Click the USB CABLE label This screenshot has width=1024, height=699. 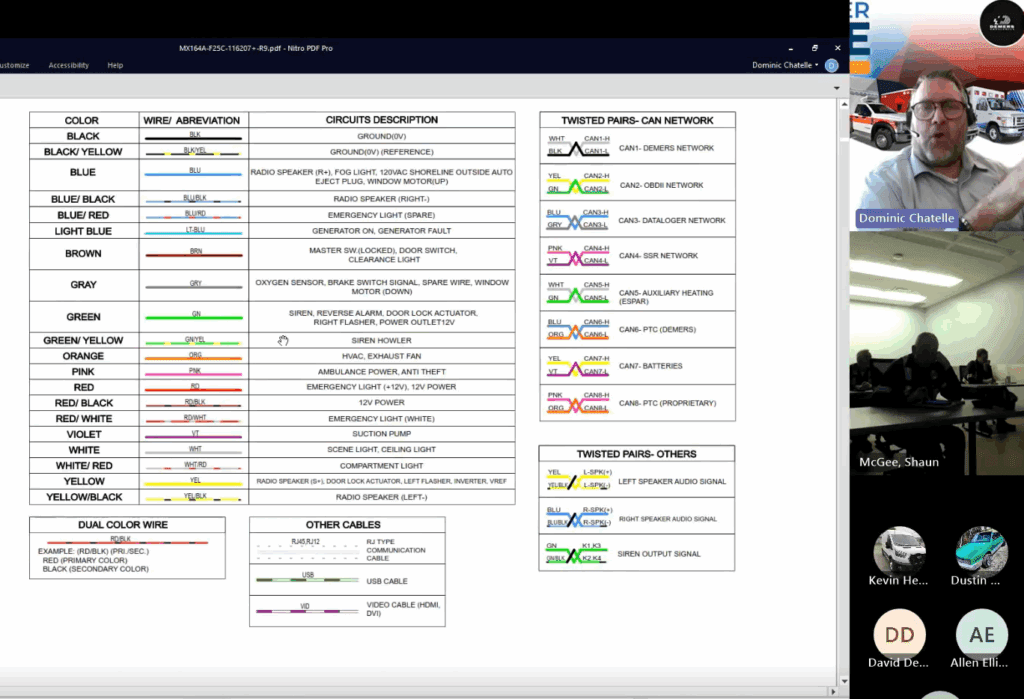[387, 581]
